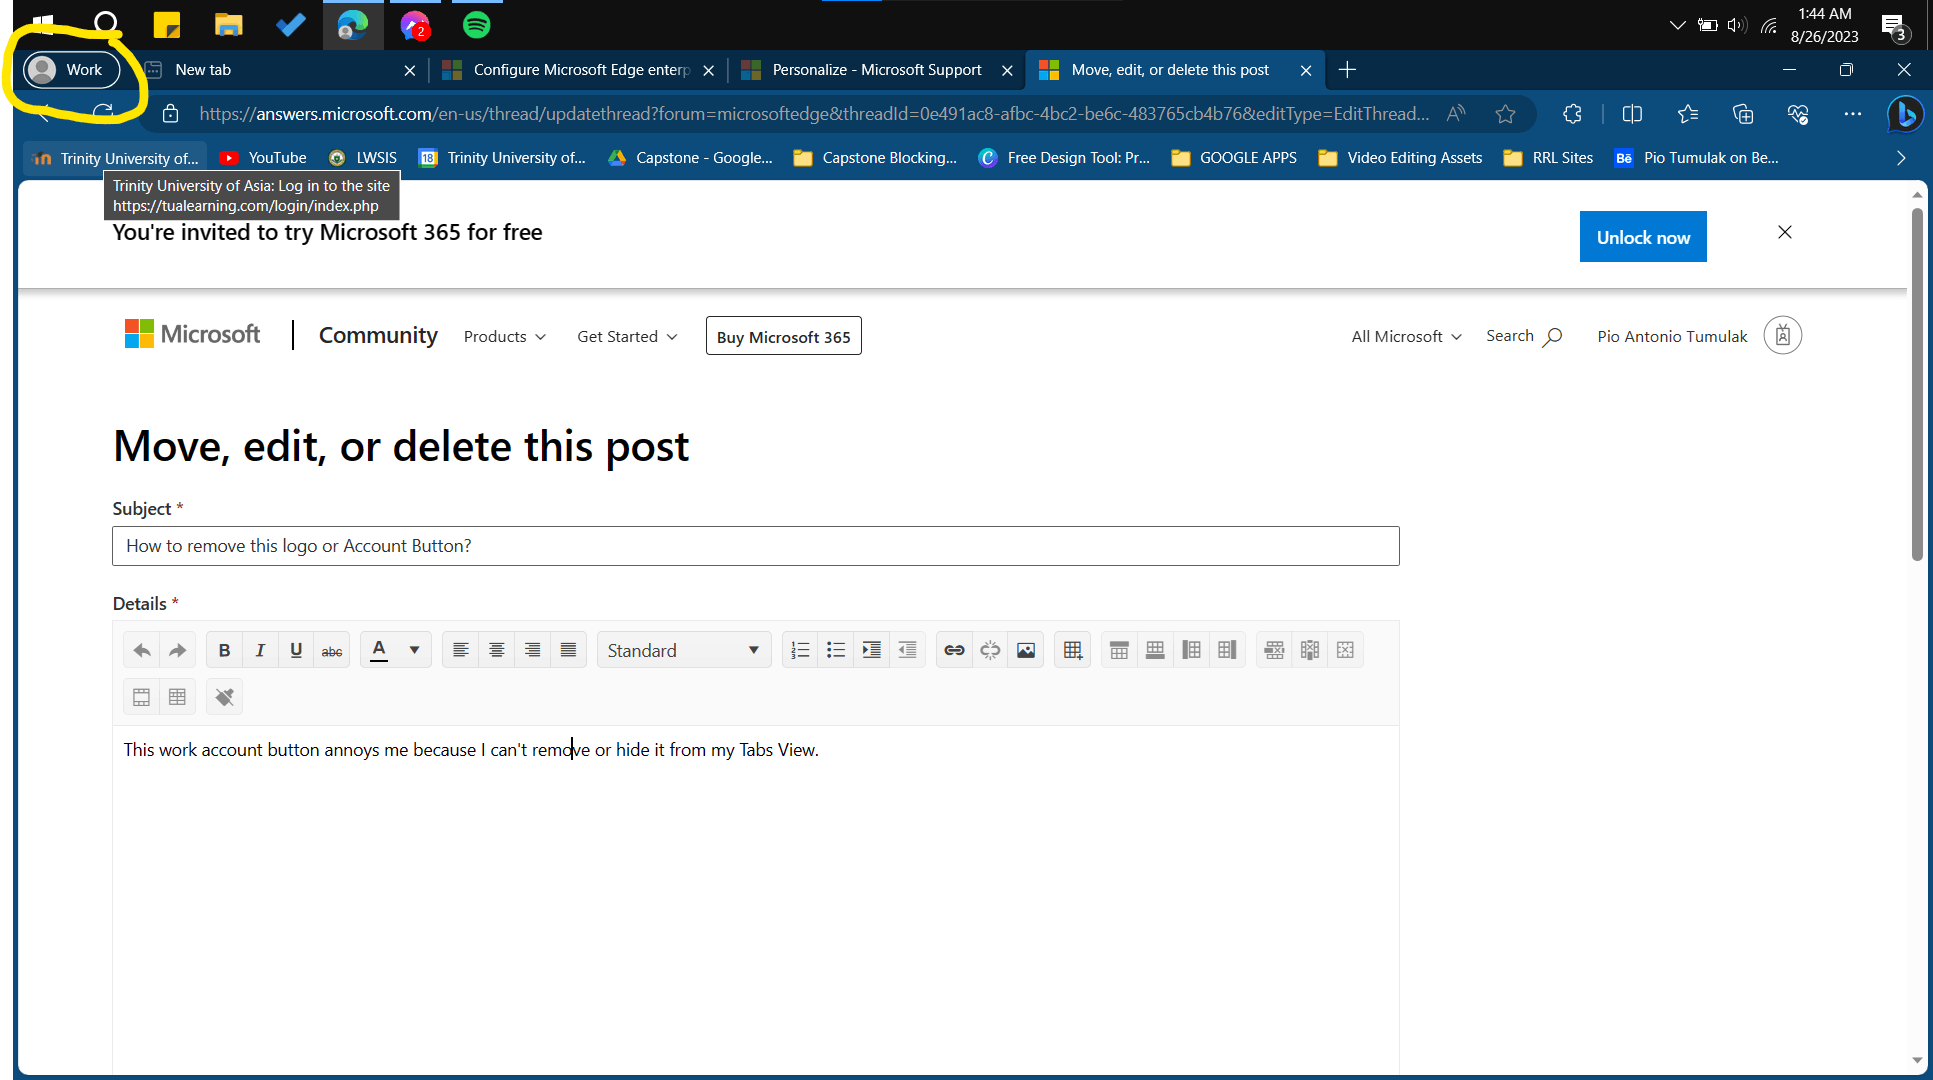Open the font color picker arrow
This screenshot has height=1080, width=1933.
(414, 650)
